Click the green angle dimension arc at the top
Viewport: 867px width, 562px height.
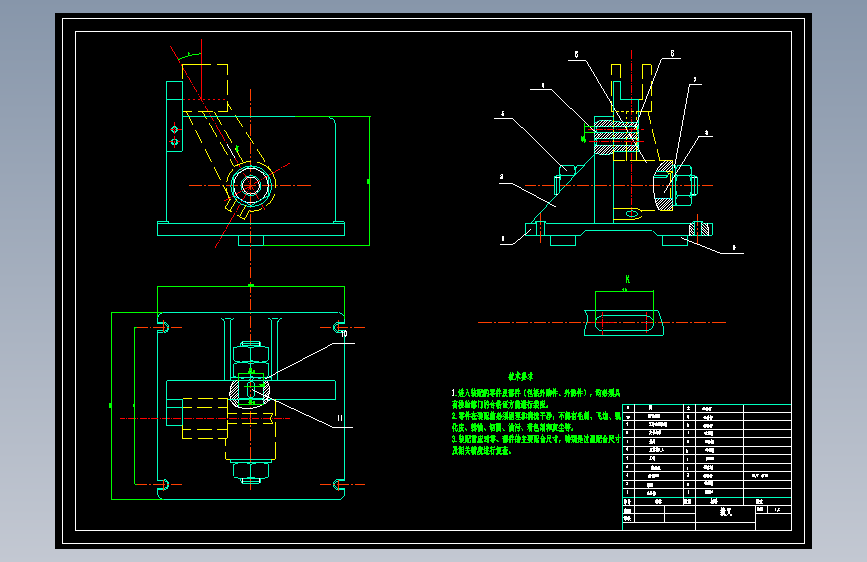190,55
